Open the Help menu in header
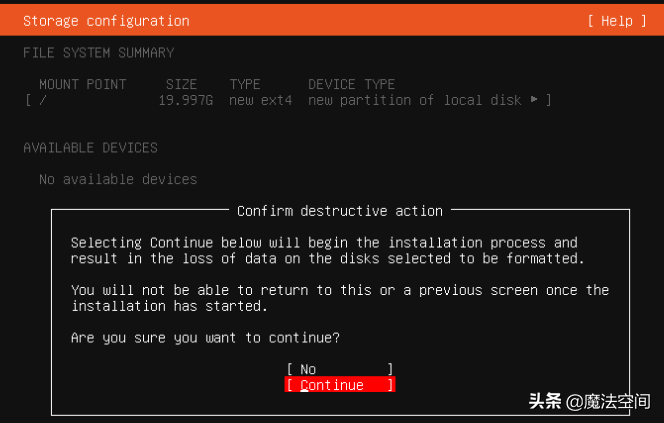Image resolution: width=664 pixels, height=423 pixels. 617,21
